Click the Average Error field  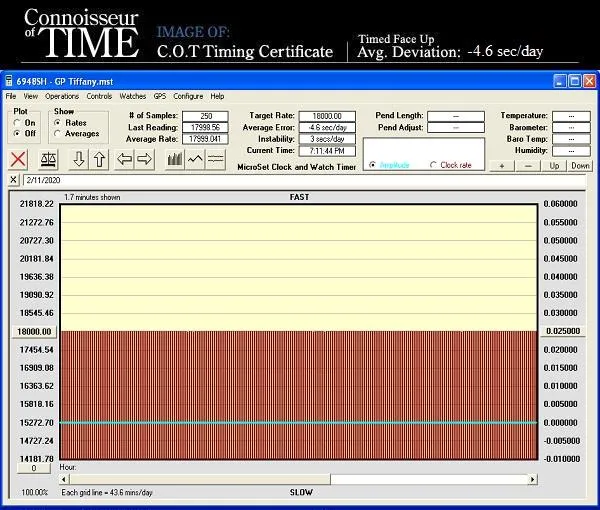[x=327, y=127]
